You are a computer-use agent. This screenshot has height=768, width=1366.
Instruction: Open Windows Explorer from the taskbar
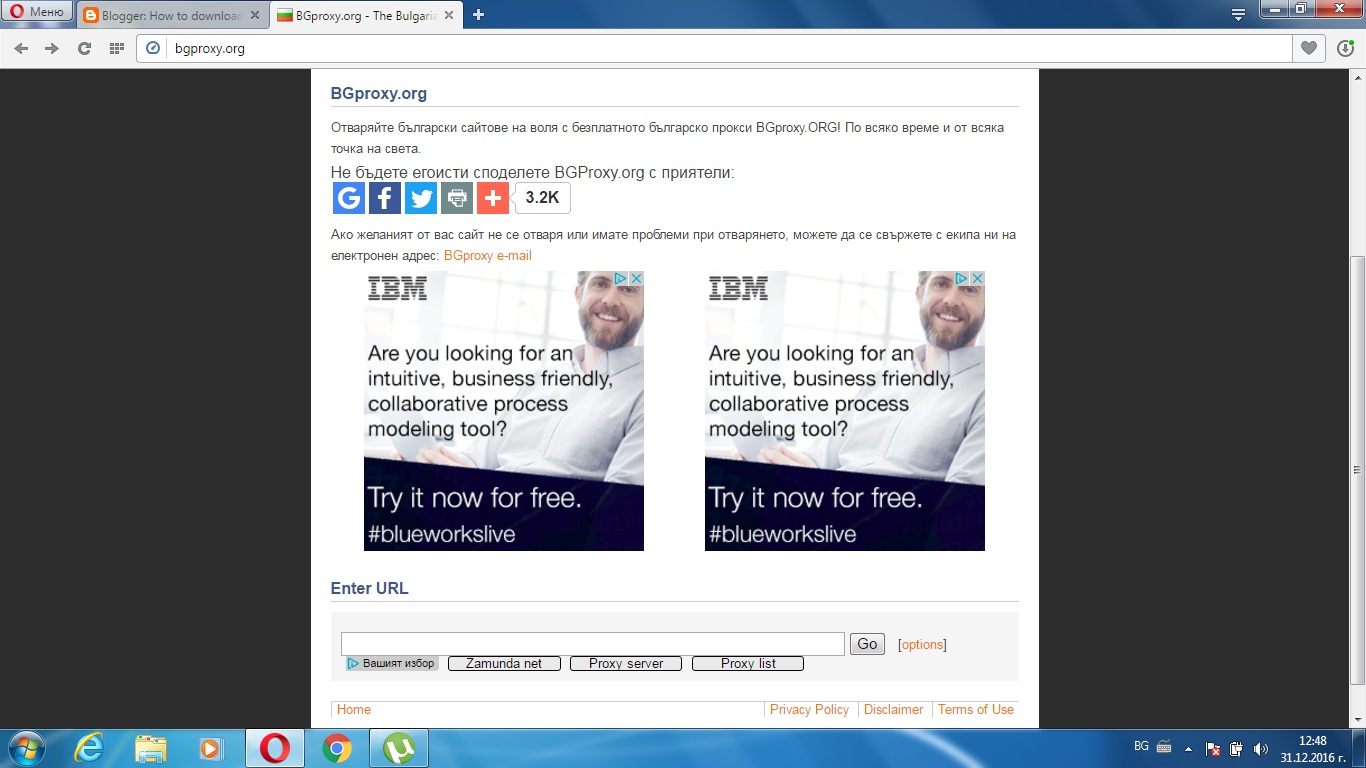click(x=151, y=748)
